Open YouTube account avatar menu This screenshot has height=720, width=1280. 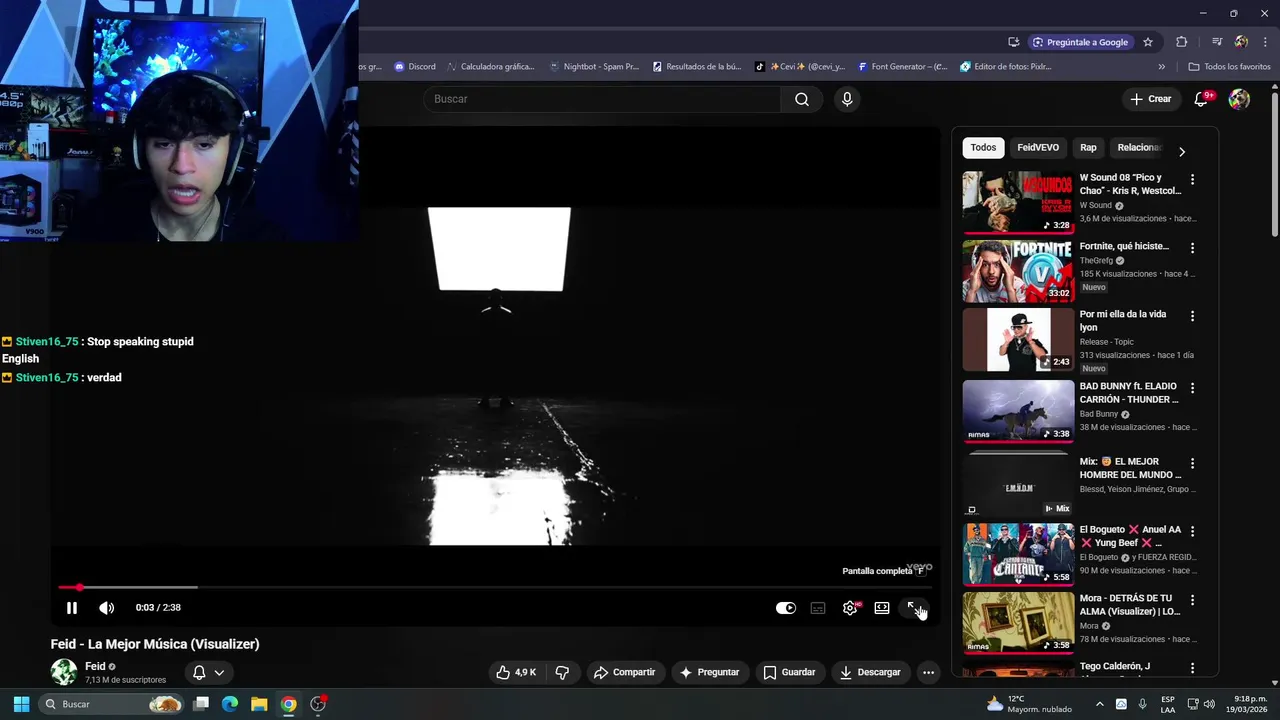pos(1239,99)
